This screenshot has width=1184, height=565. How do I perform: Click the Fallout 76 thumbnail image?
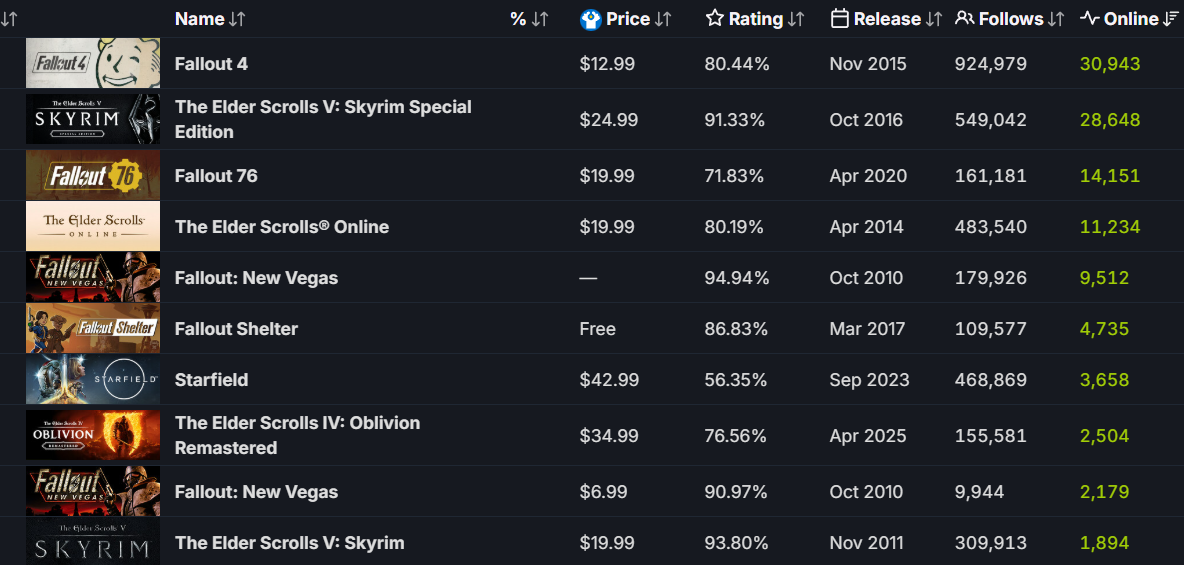tap(93, 176)
